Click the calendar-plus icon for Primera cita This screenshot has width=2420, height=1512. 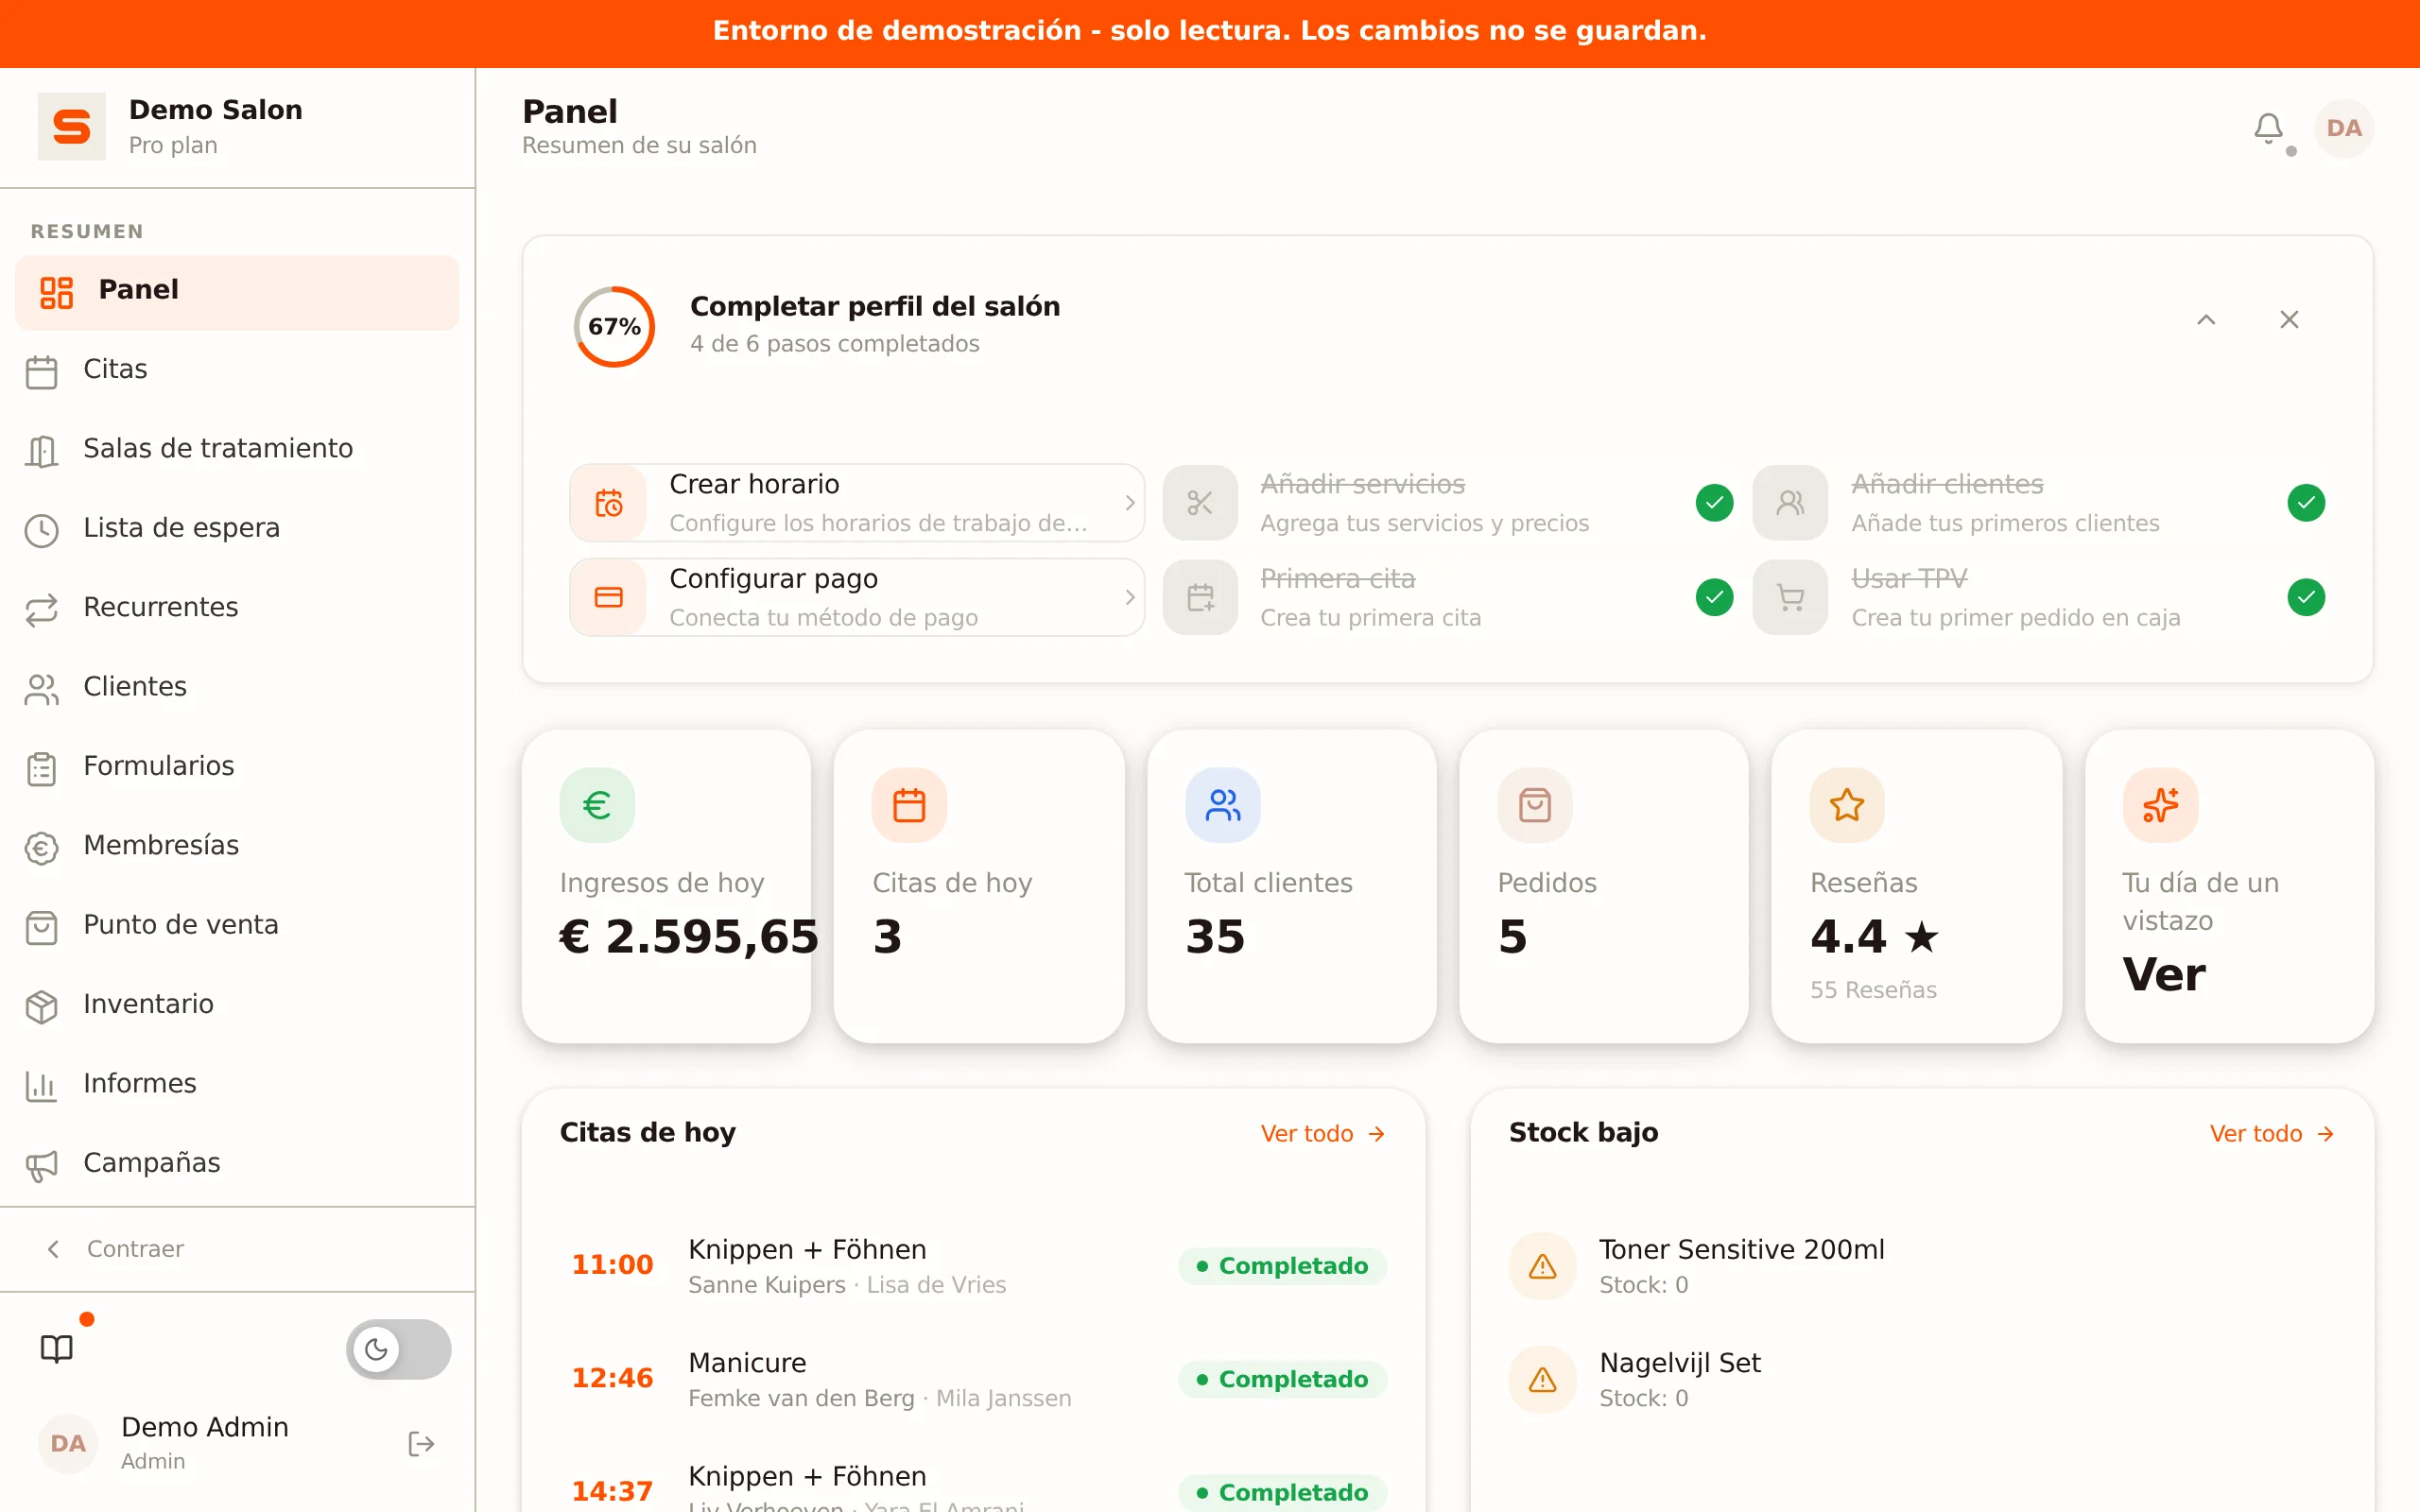(1200, 597)
